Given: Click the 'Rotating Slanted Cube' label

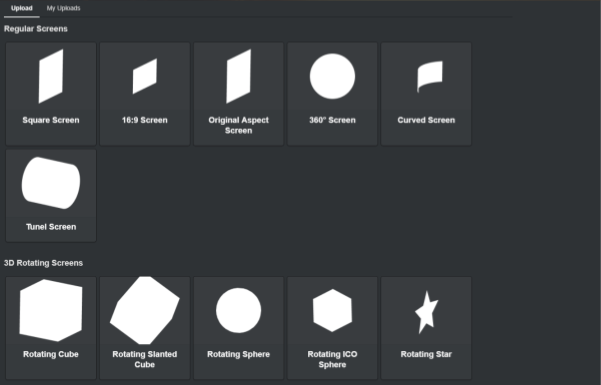Looking at the screenshot, I should tap(145, 359).
